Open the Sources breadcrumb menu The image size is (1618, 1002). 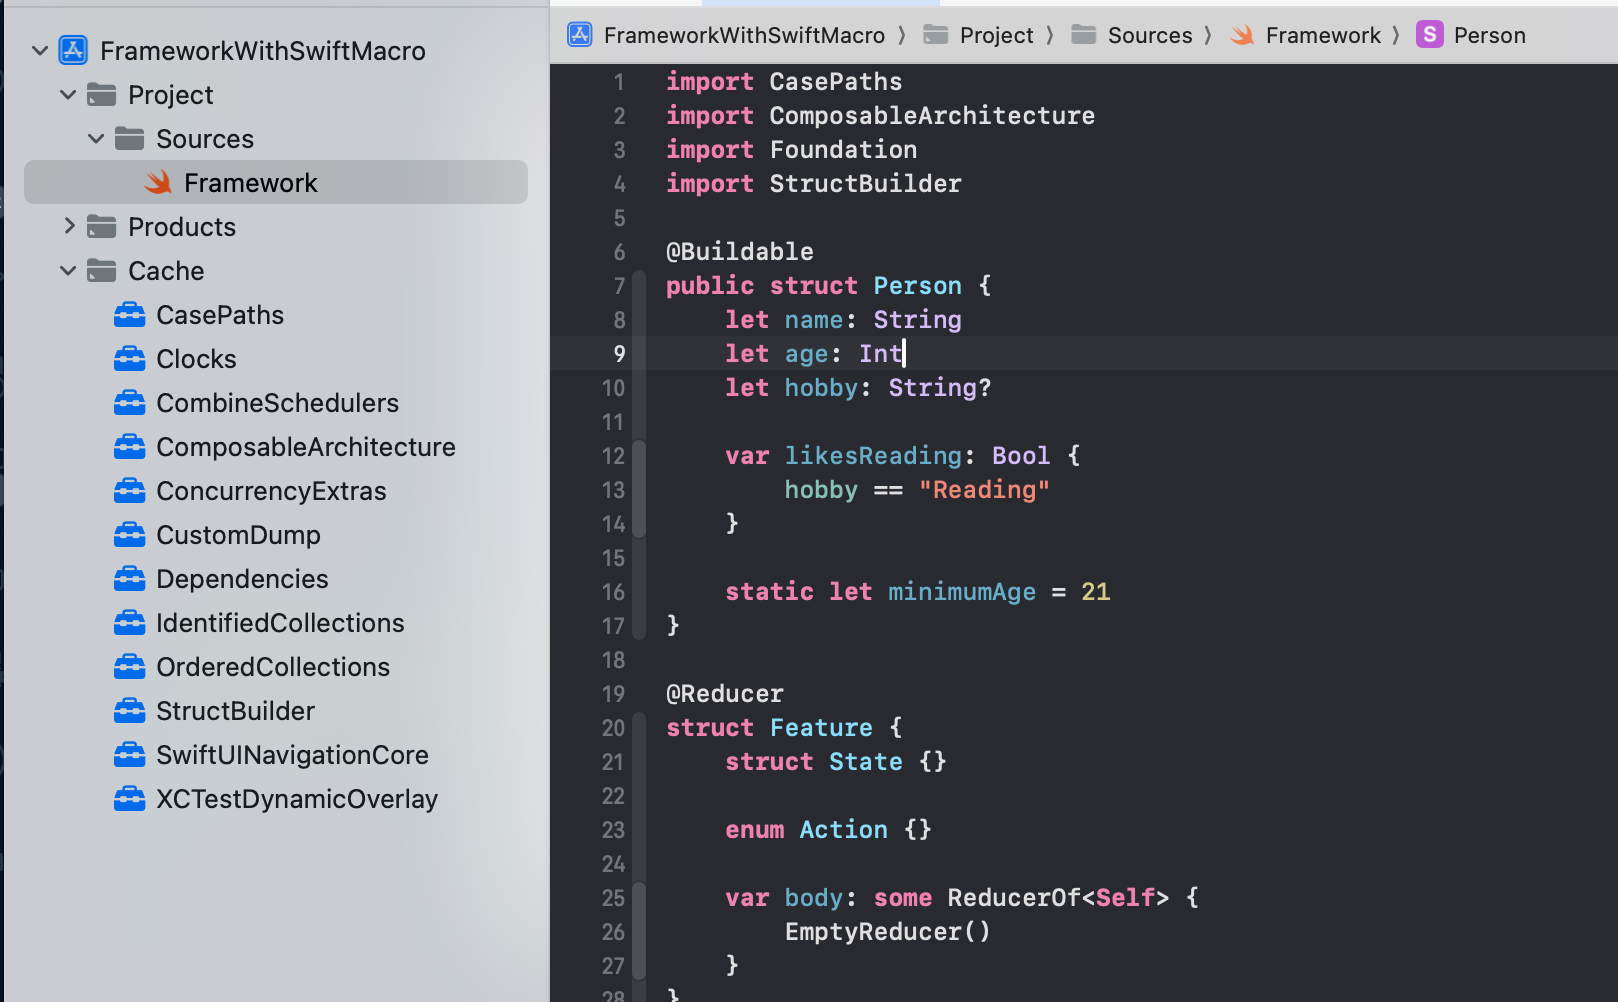1150,34
